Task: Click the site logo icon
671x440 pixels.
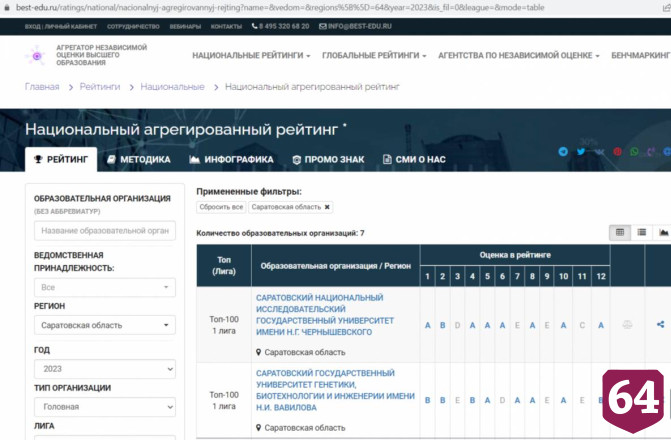Action: coord(36,56)
